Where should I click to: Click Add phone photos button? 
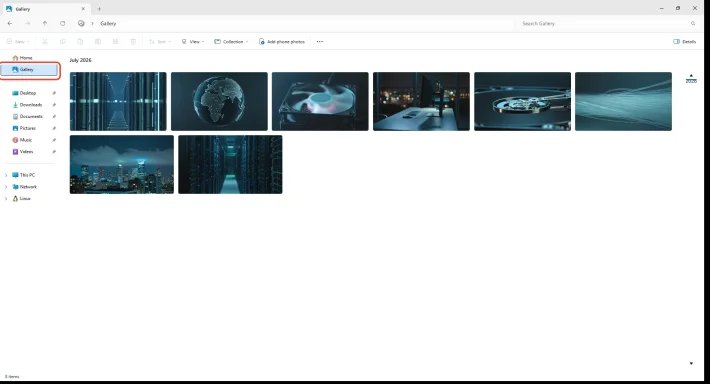(x=282, y=42)
